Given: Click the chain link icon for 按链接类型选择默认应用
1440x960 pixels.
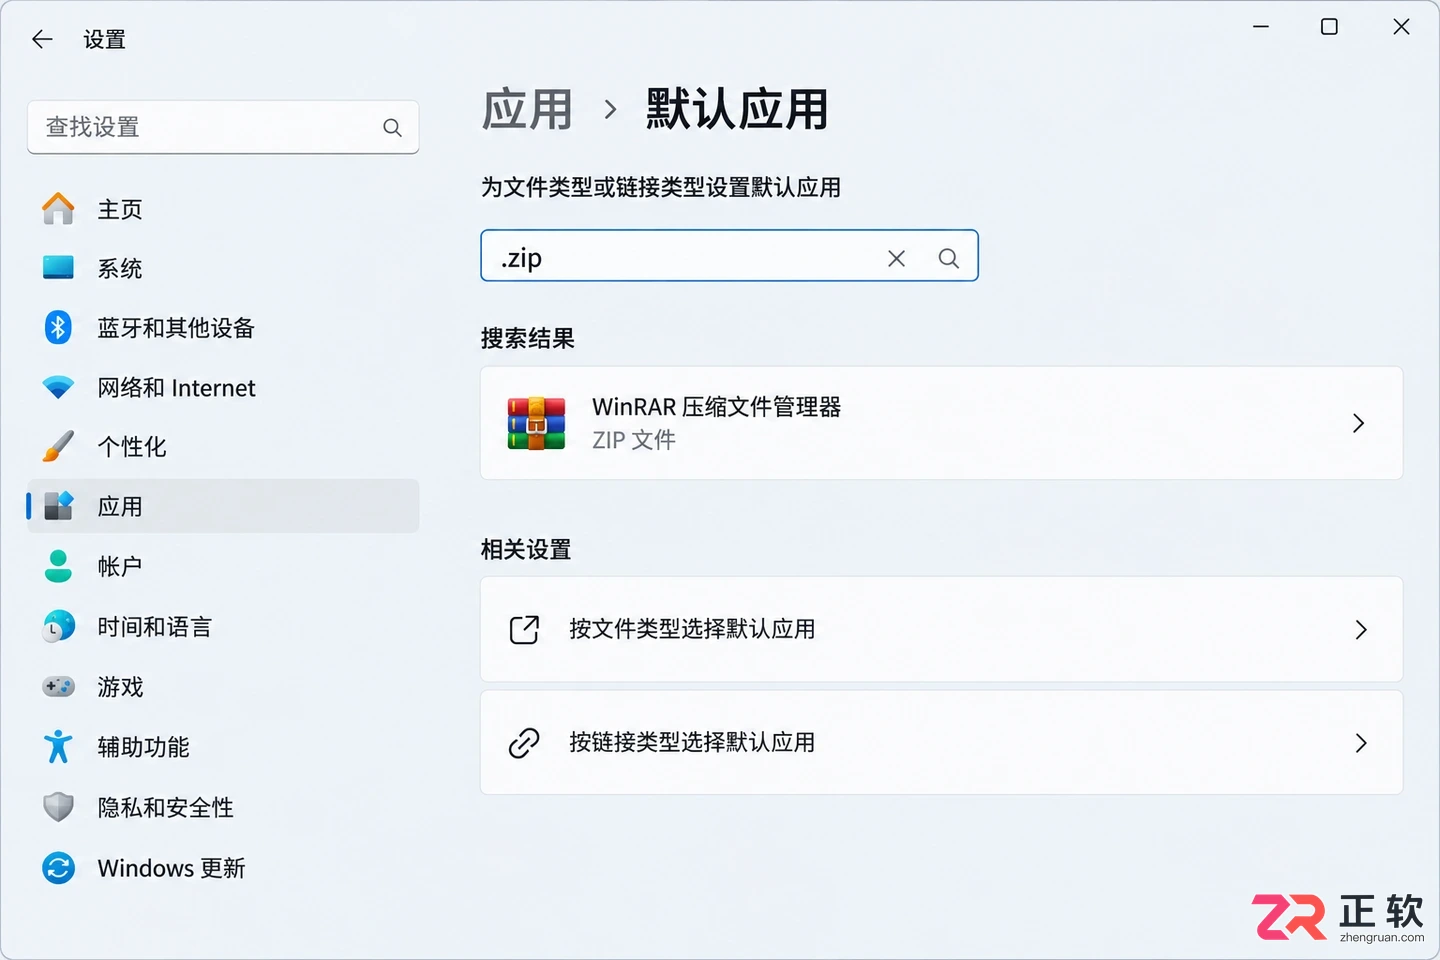Looking at the screenshot, I should [x=524, y=743].
